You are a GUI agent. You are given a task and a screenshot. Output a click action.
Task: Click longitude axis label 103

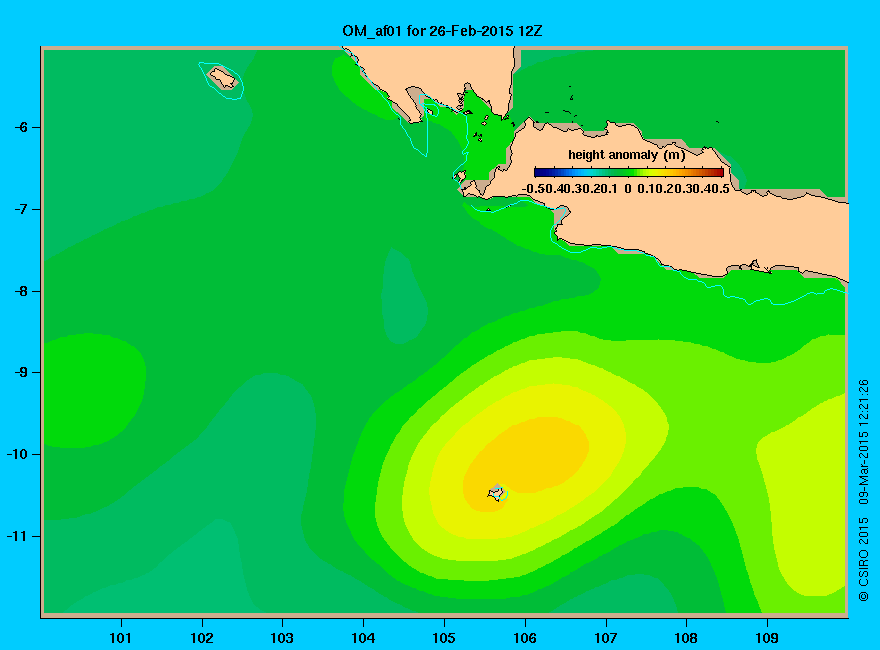tap(282, 638)
